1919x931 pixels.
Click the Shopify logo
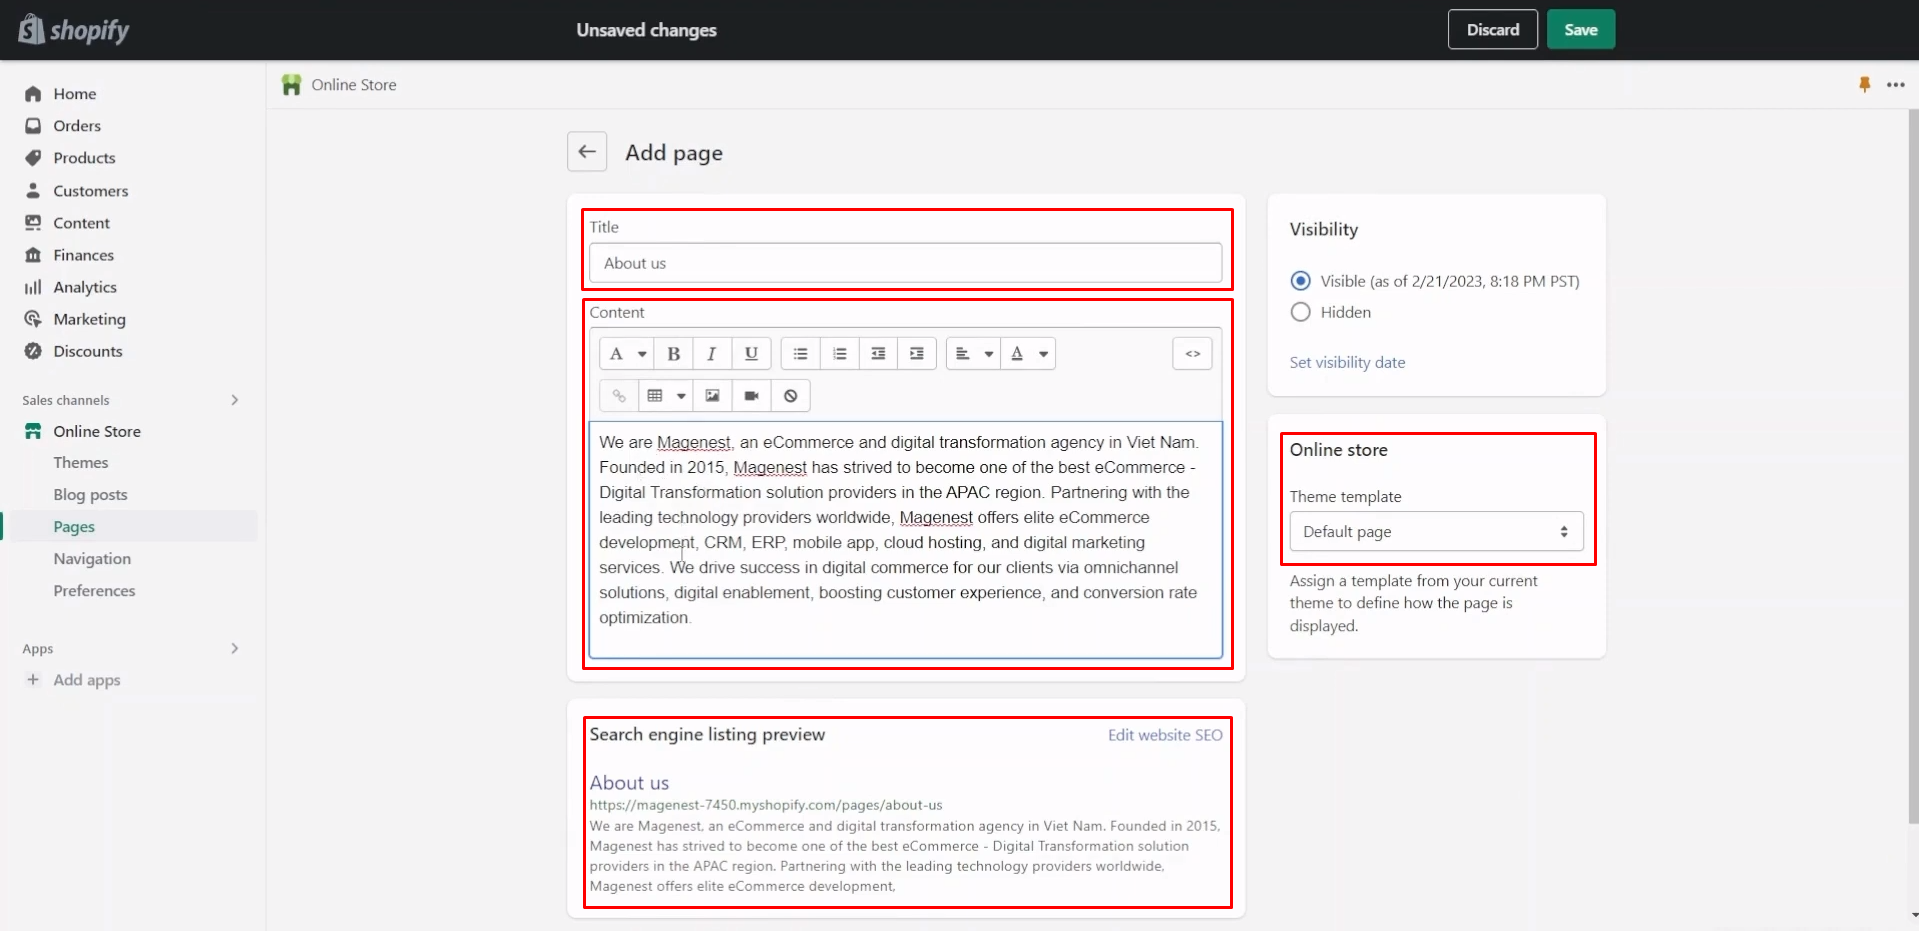click(x=74, y=30)
